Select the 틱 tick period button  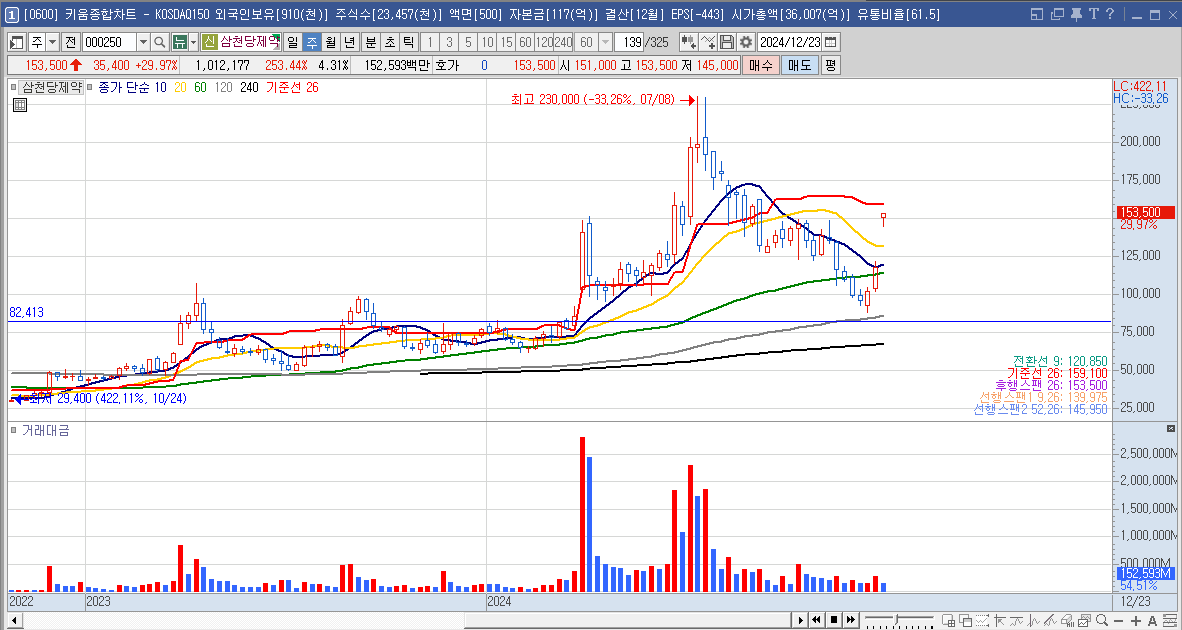[408, 42]
